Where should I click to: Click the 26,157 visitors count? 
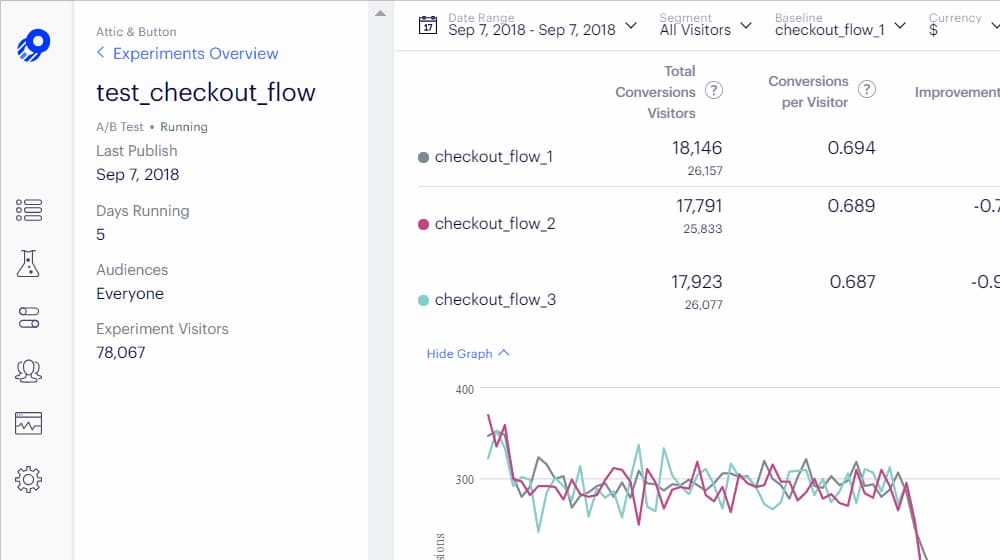pyautogui.click(x=705, y=171)
